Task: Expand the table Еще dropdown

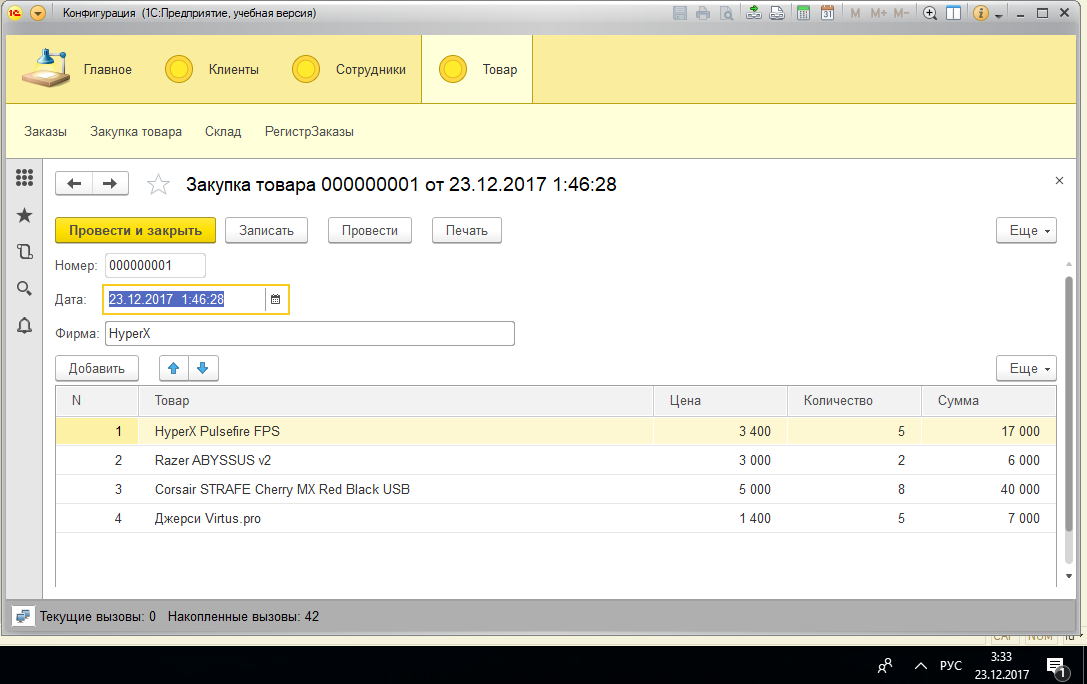Action: (1027, 369)
